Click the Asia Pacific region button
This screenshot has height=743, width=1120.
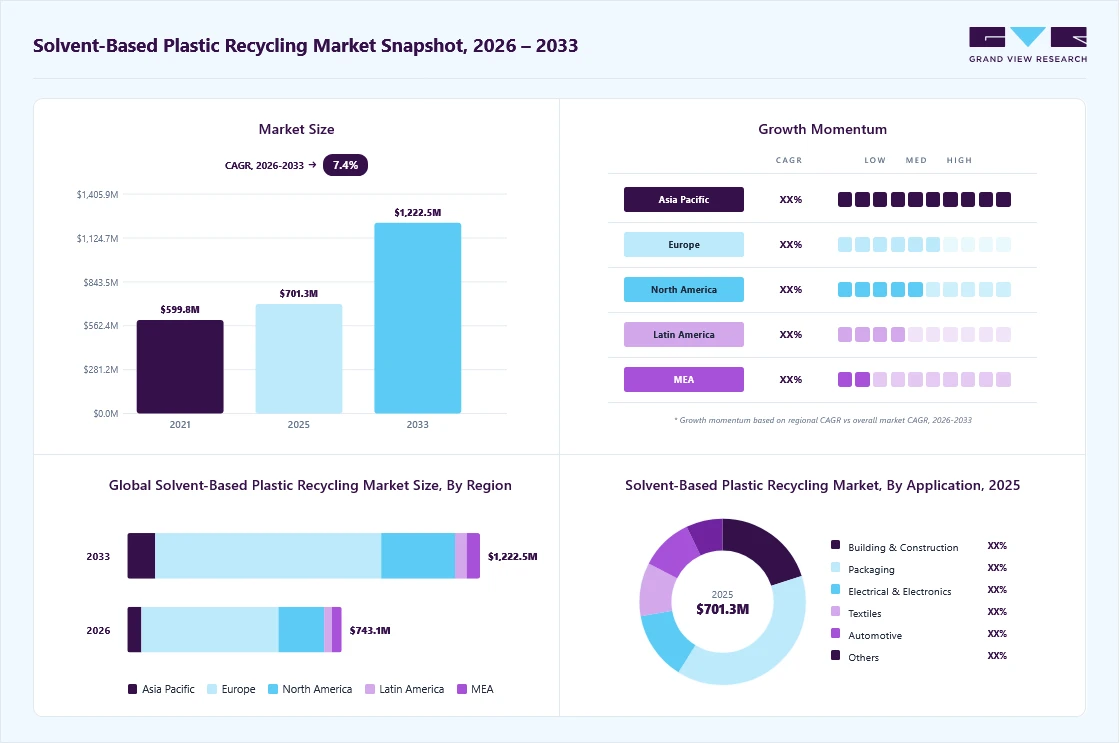click(684, 199)
